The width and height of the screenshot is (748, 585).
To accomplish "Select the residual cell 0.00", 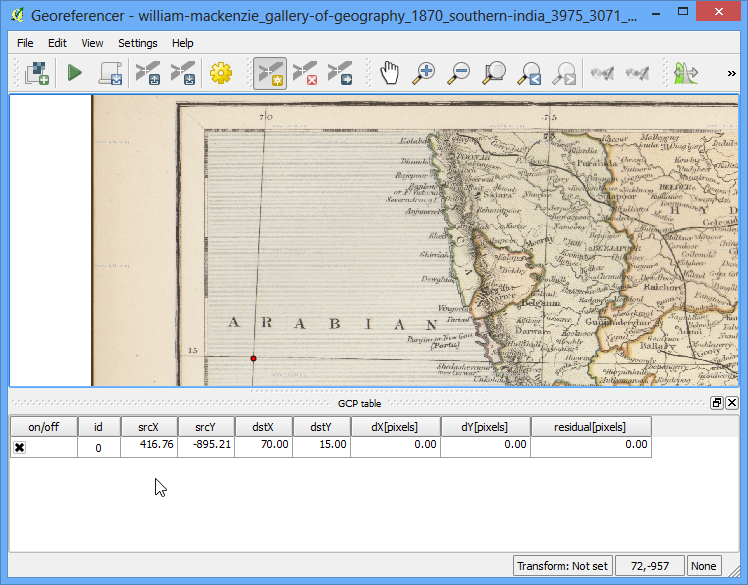I will [x=591, y=447].
